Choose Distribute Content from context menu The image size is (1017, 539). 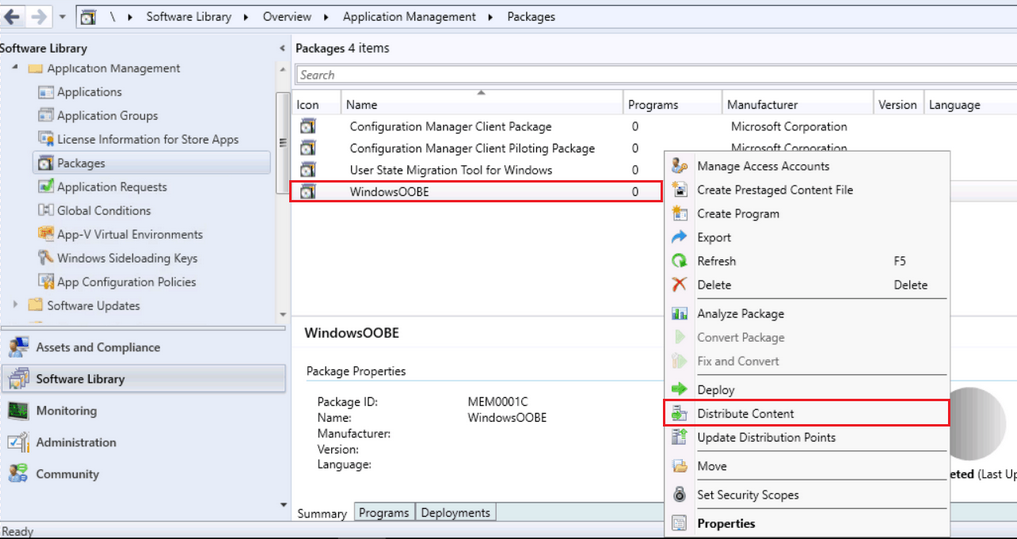[807, 413]
